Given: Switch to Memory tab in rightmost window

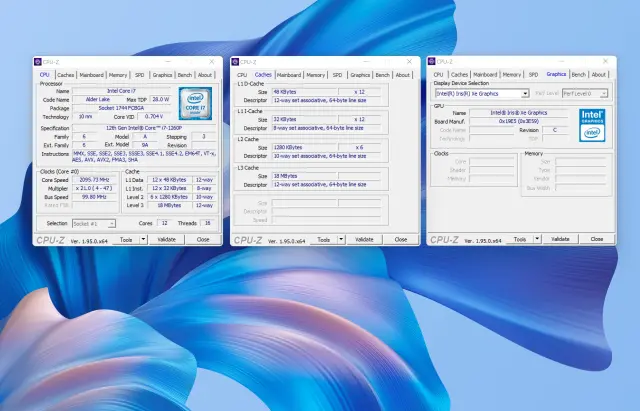Looking at the screenshot, I should point(512,74).
